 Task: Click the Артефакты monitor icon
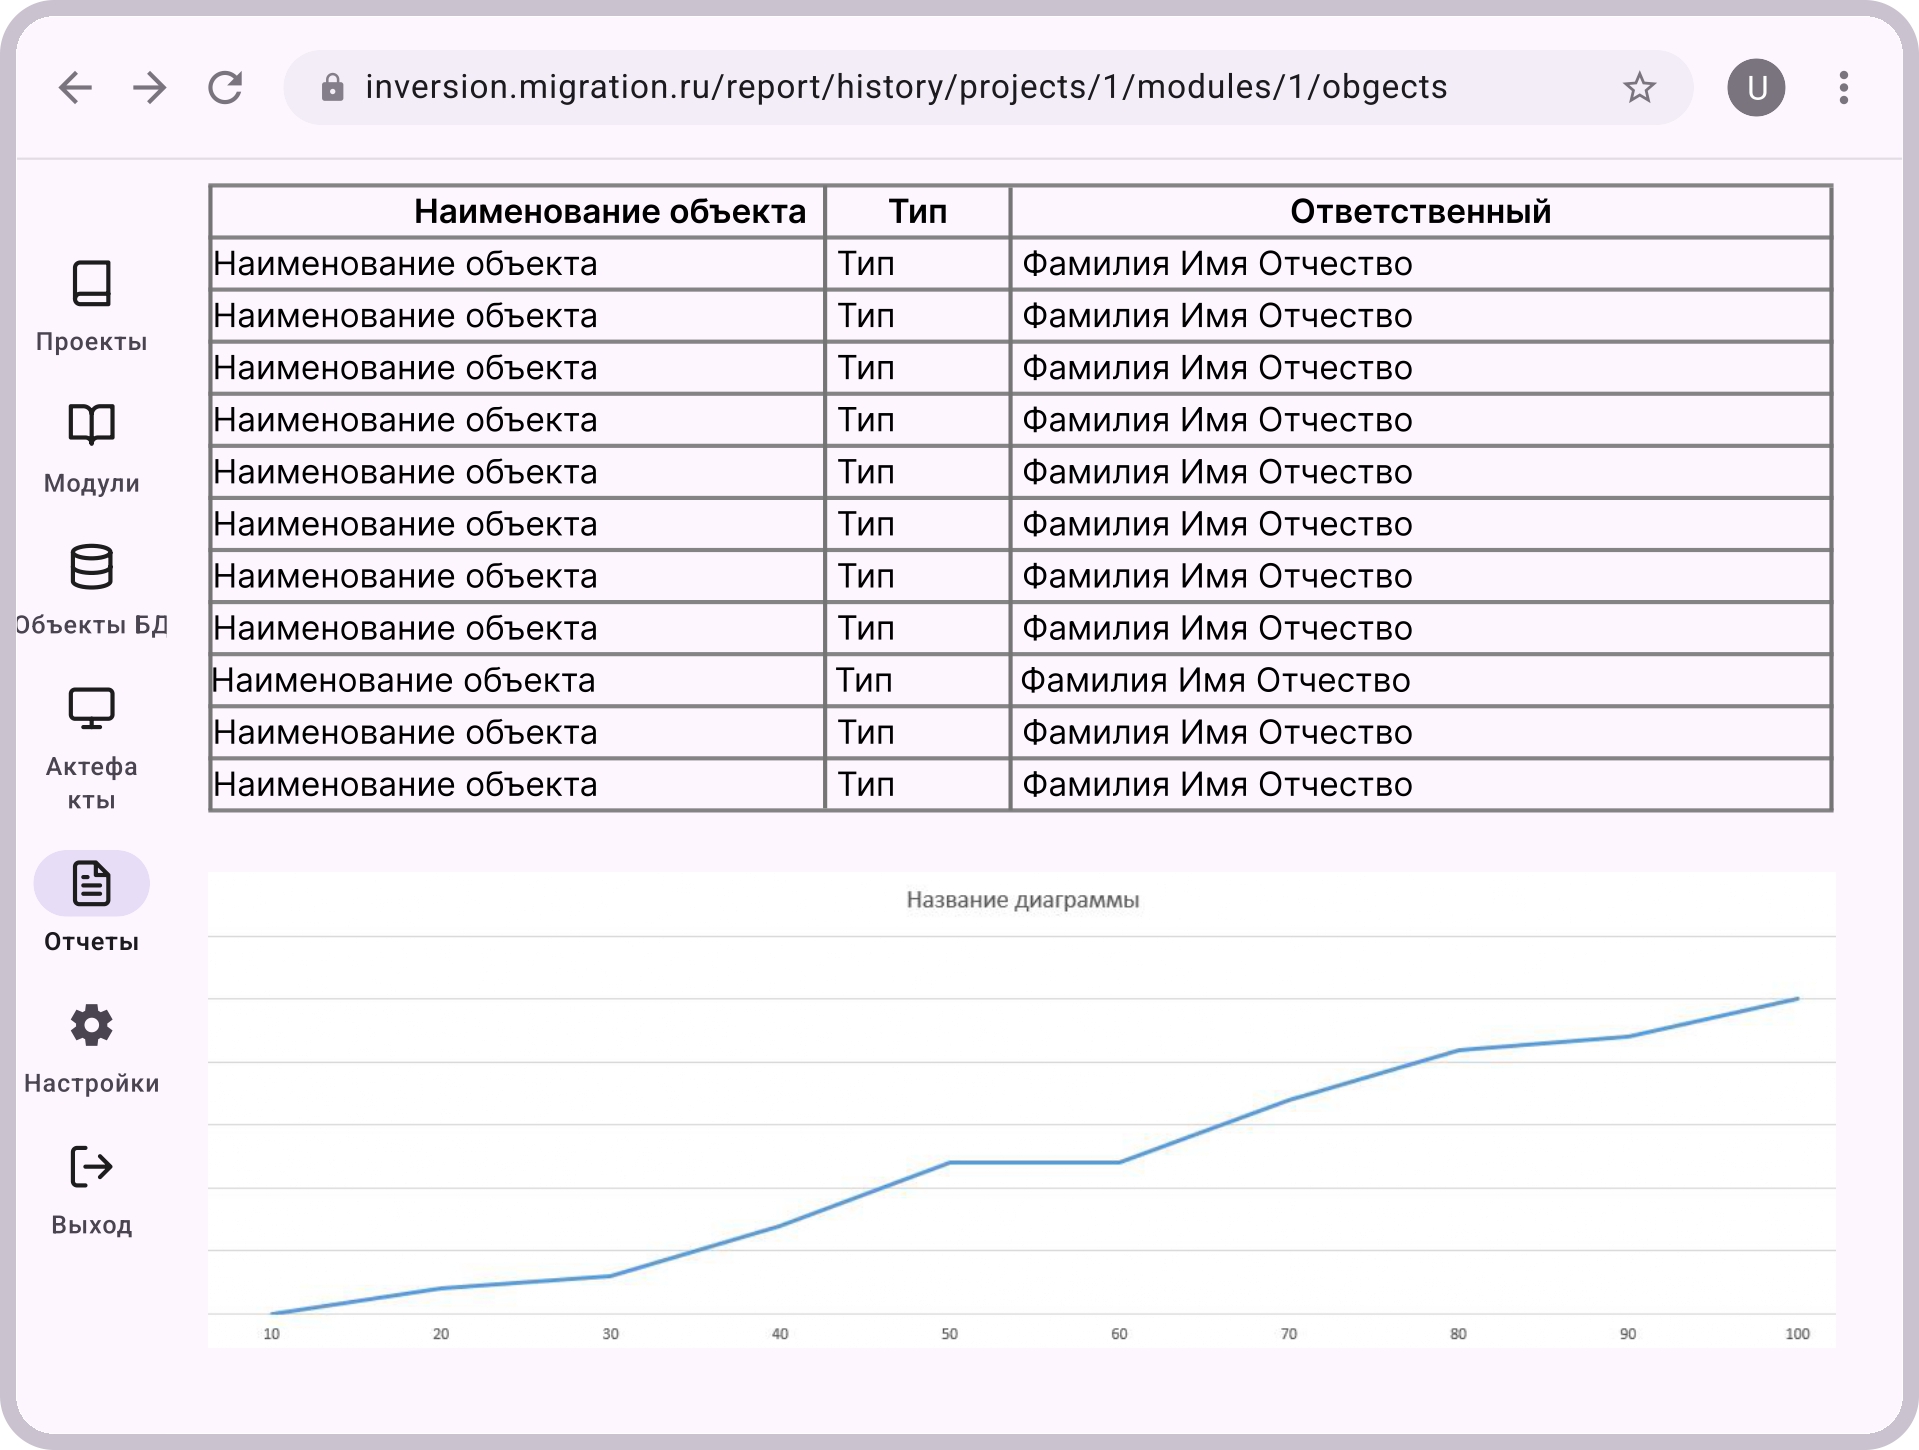click(91, 709)
